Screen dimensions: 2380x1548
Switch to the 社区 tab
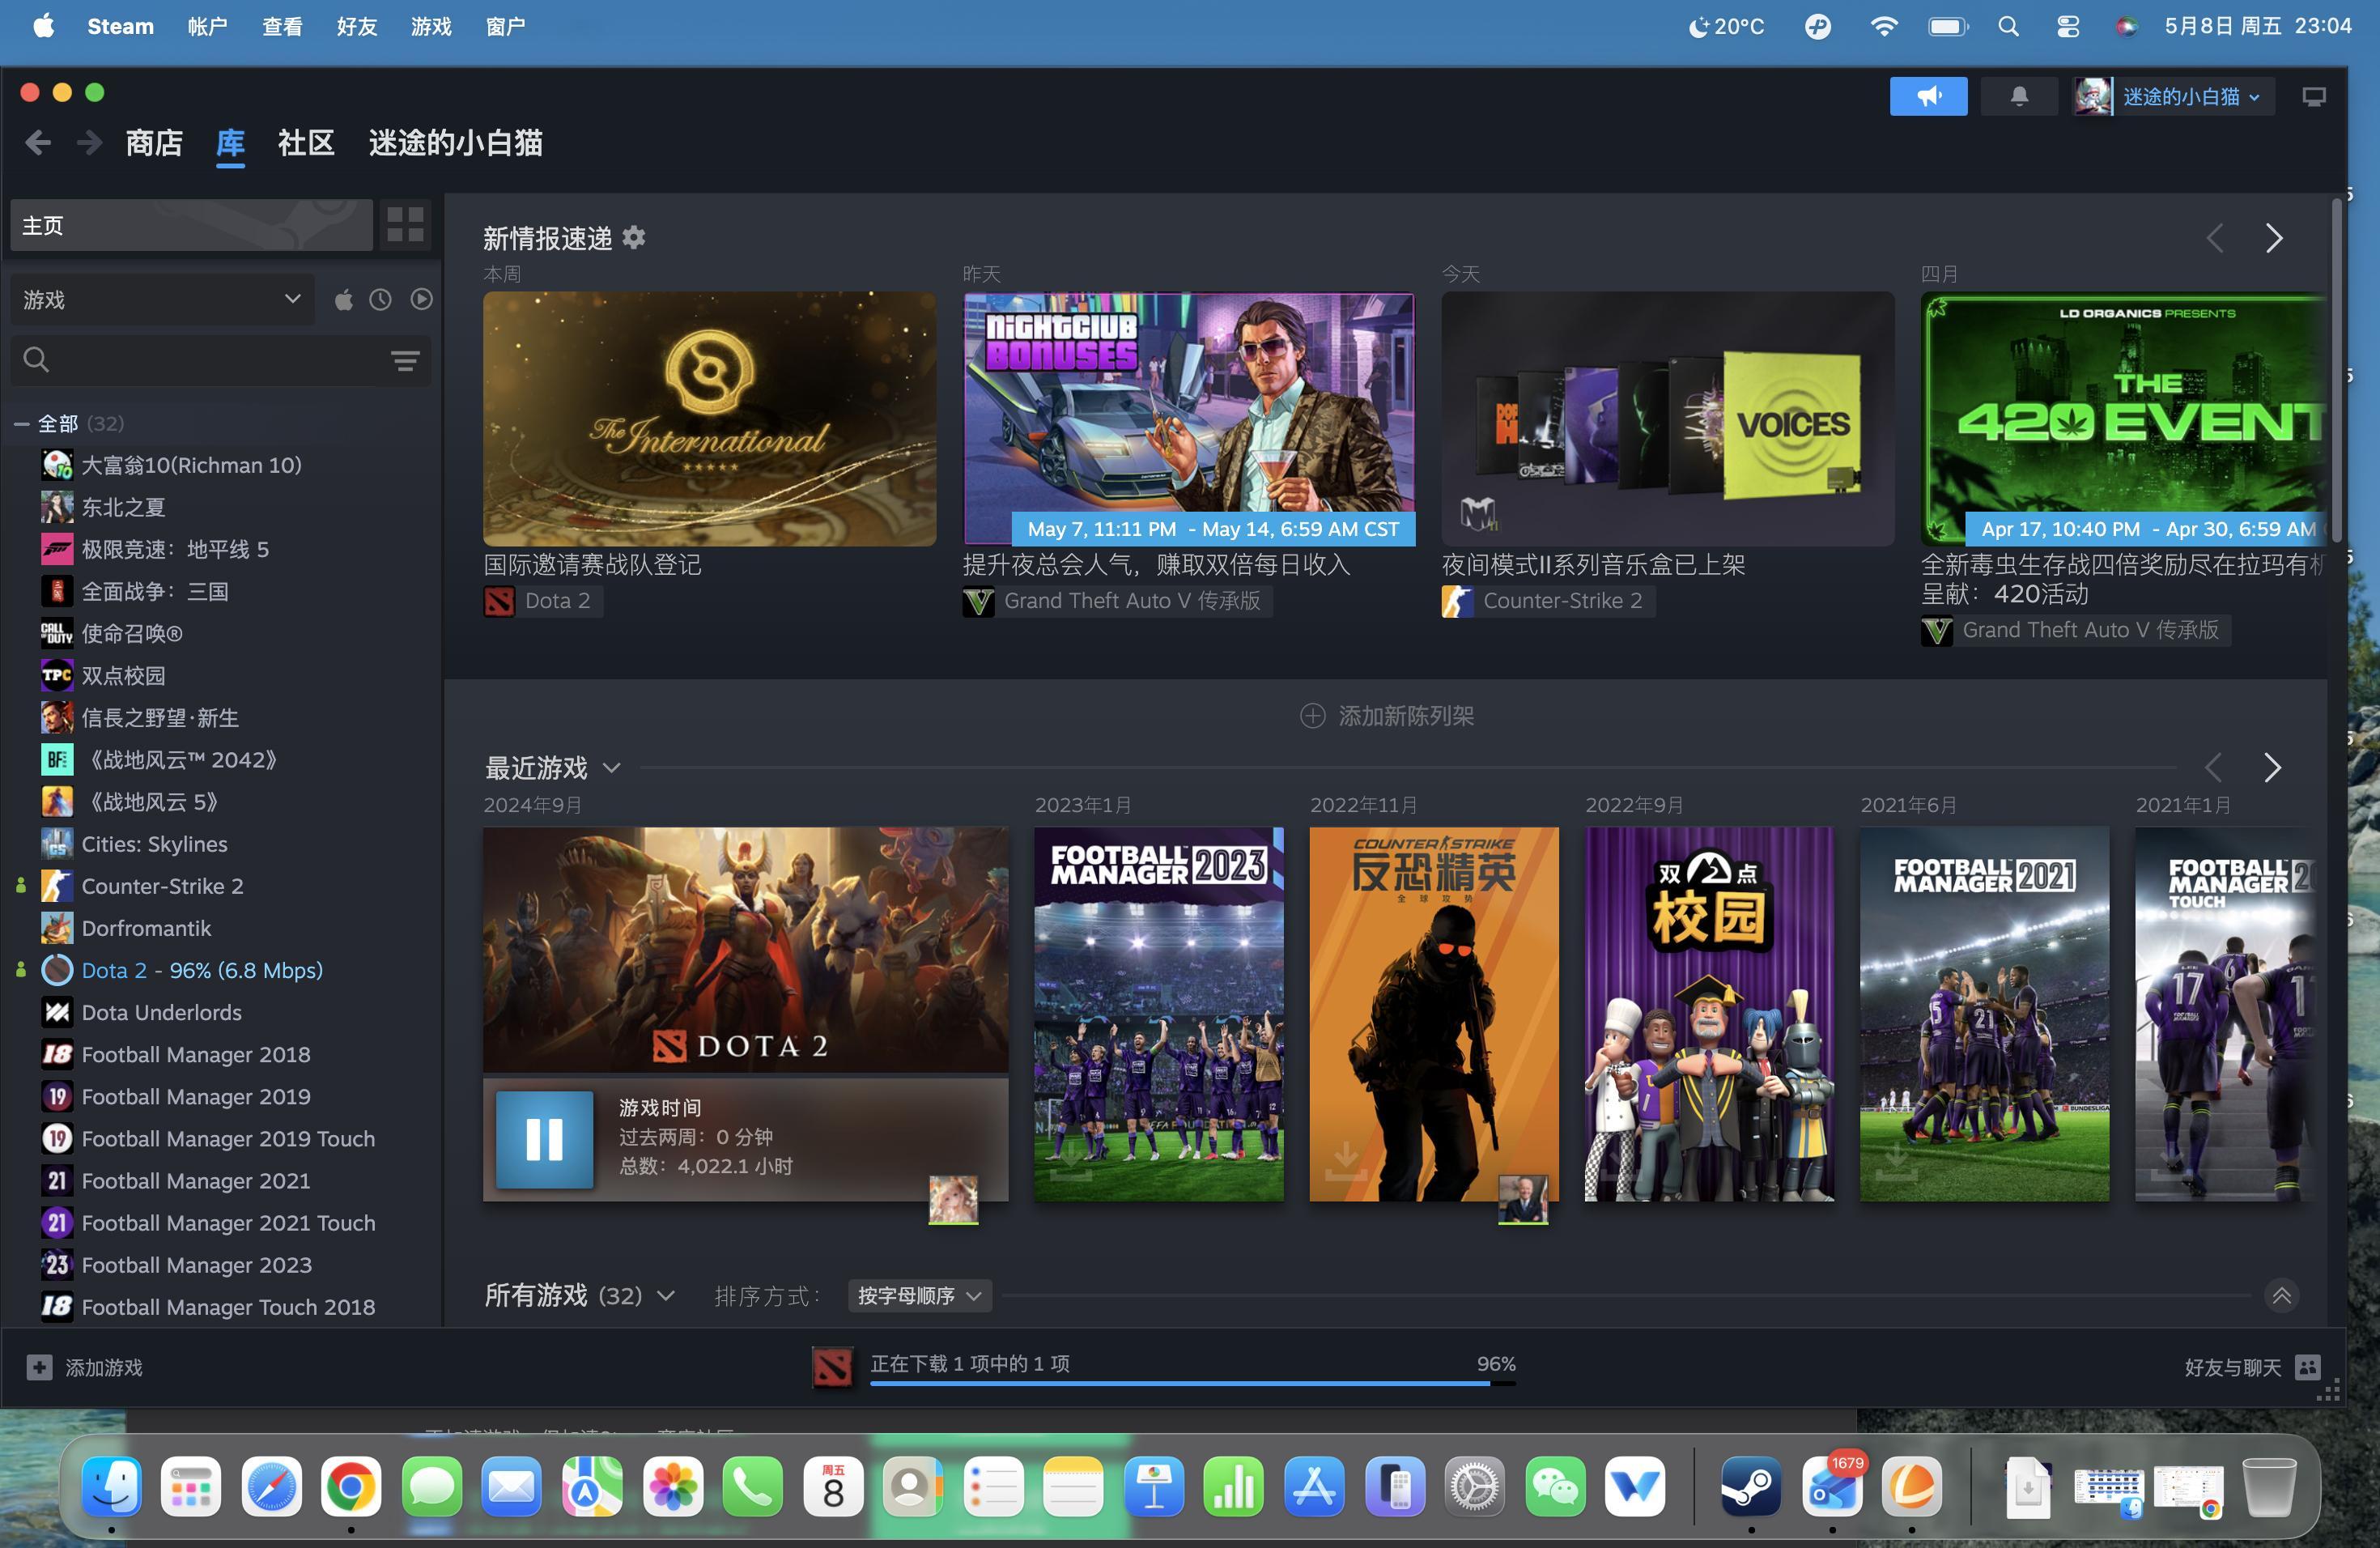coord(306,143)
